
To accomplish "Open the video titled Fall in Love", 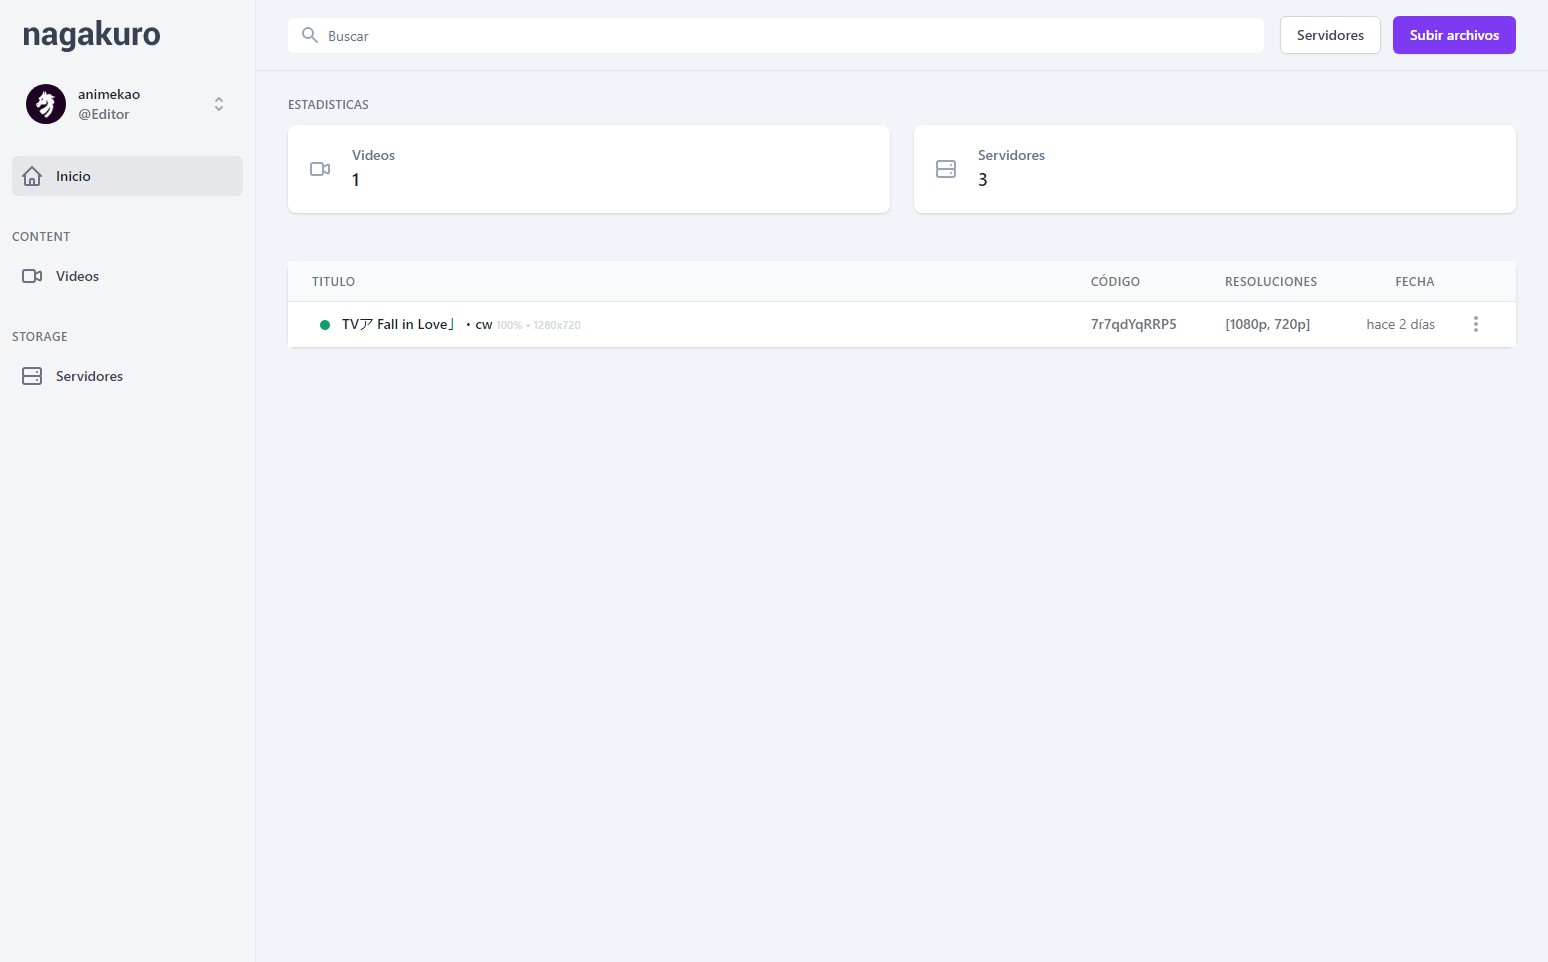I will (x=398, y=324).
